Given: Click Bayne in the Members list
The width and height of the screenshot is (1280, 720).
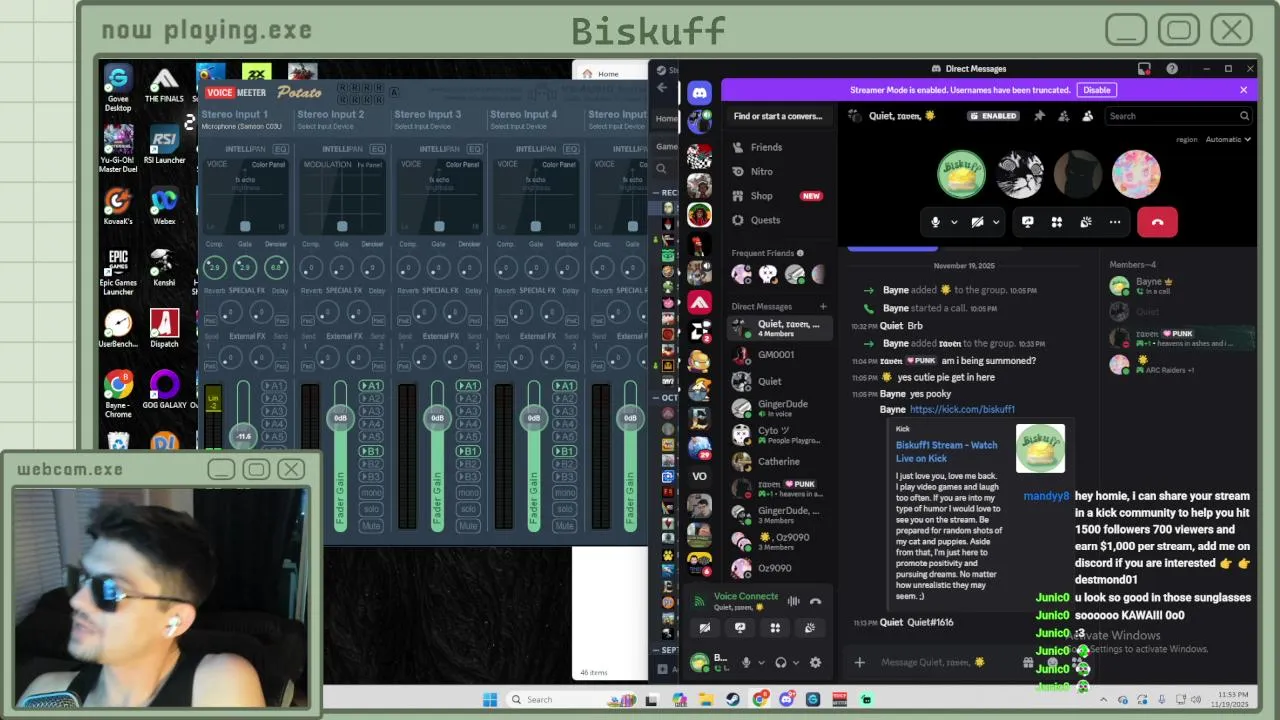Looking at the screenshot, I should click(1180, 285).
